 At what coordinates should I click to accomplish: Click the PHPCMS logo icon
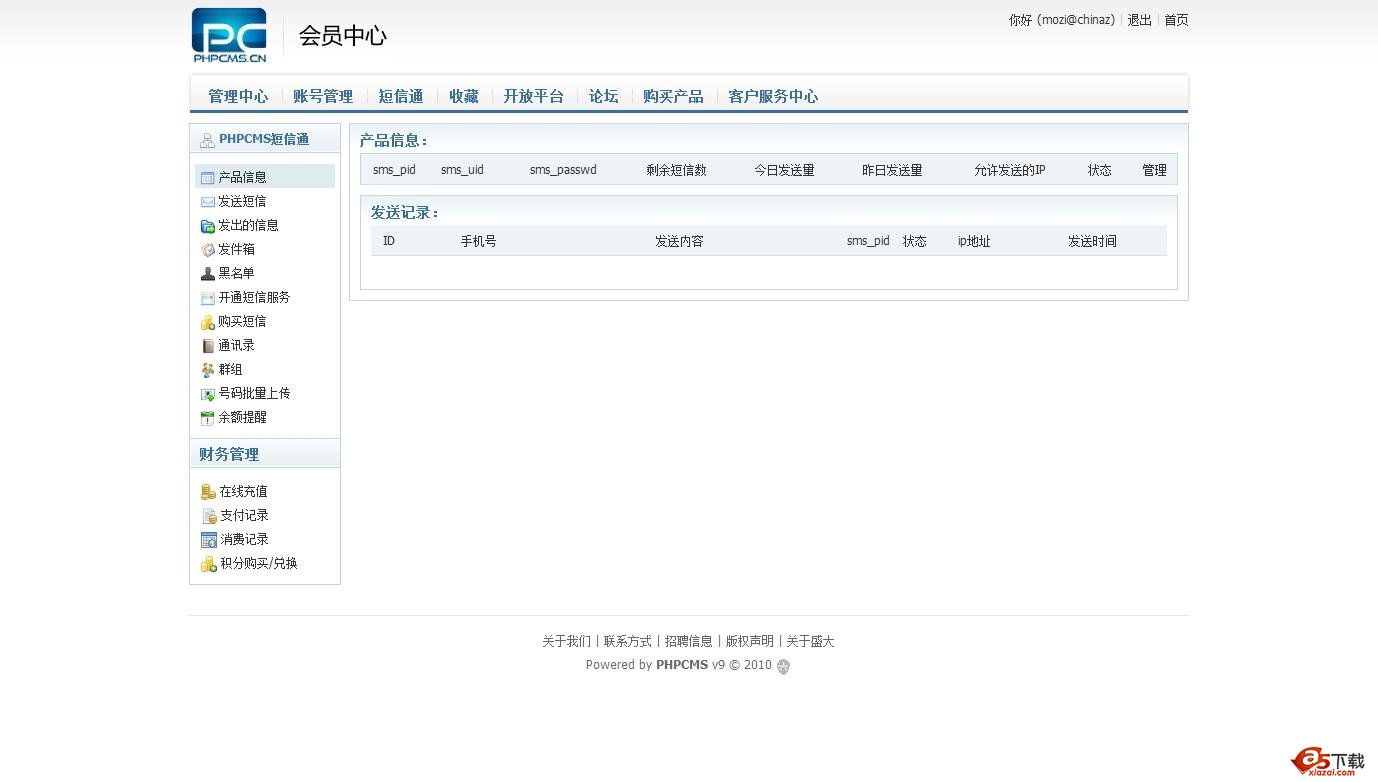229,36
